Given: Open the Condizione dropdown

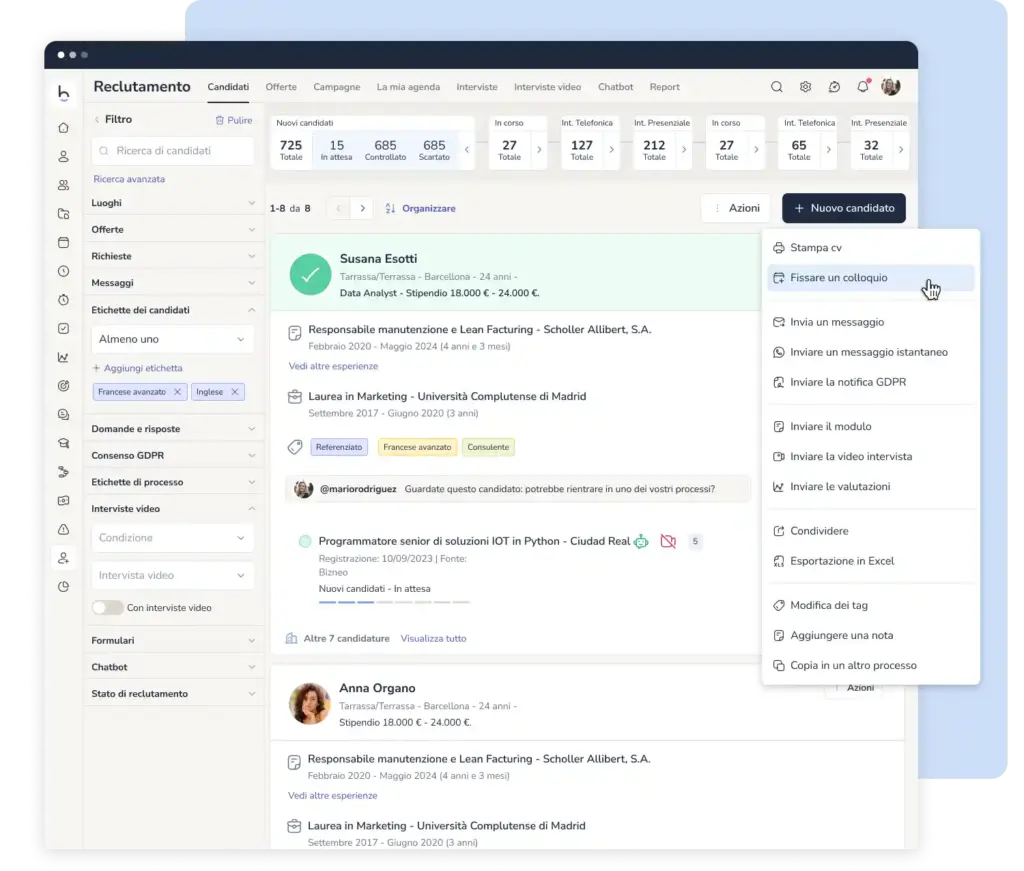Looking at the screenshot, I should point(172,538).
